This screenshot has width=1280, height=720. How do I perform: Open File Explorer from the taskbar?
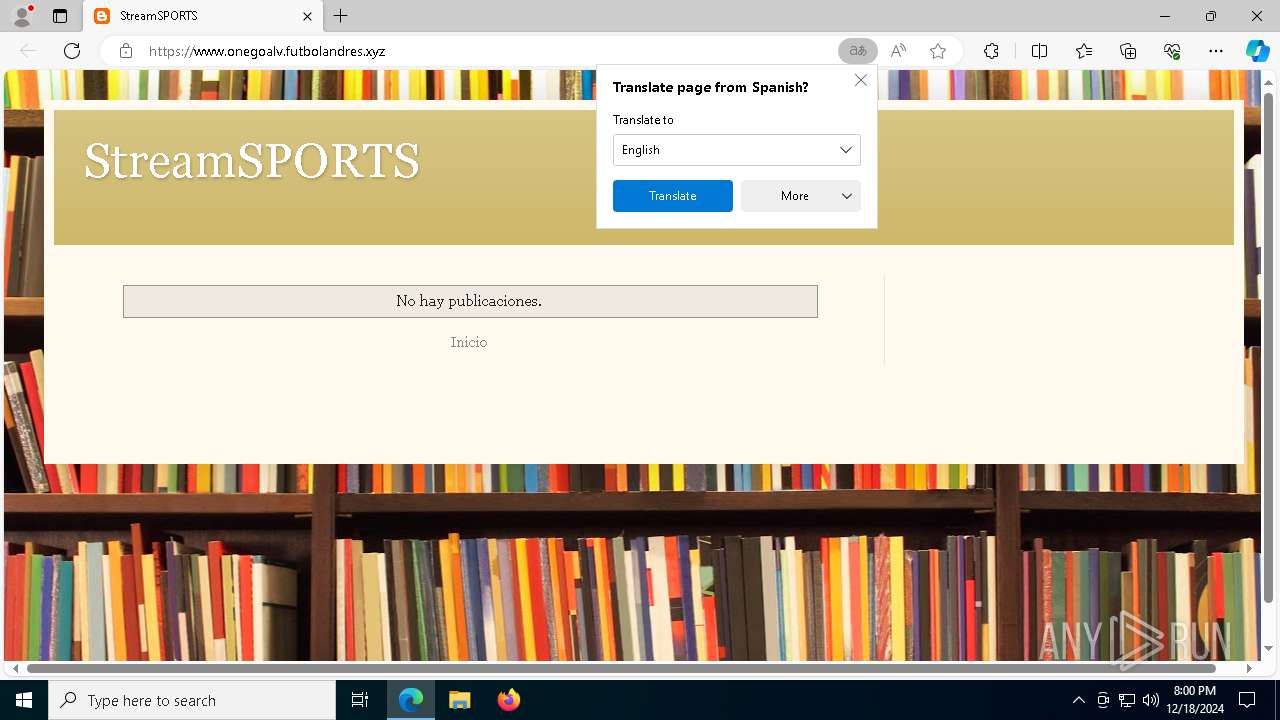coord(460,700)
